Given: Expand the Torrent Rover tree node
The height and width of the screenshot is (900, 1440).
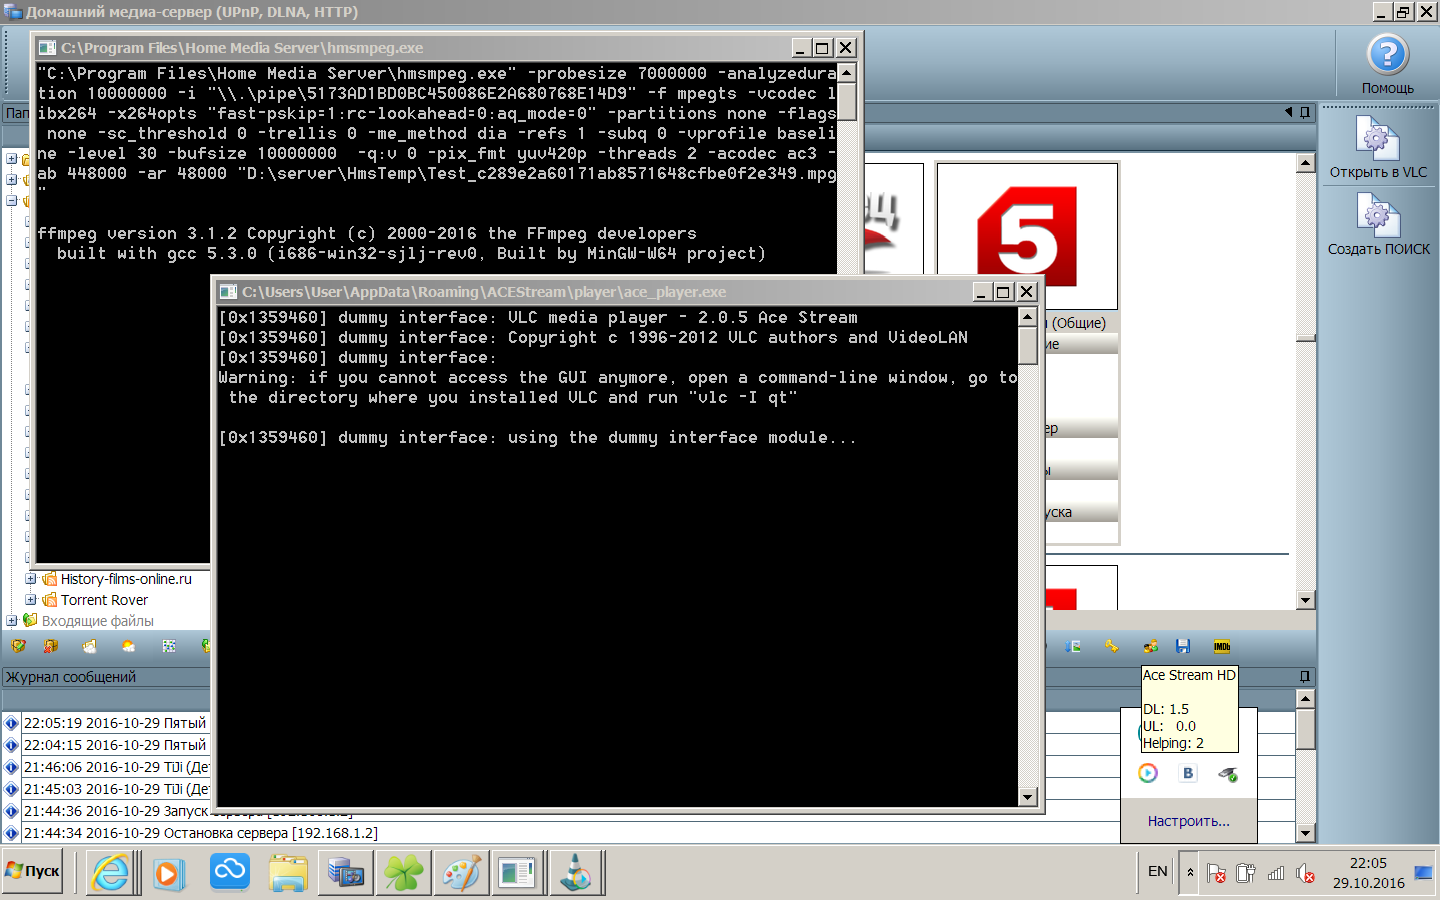Looking at the screenshot, I should pos(31,600).
